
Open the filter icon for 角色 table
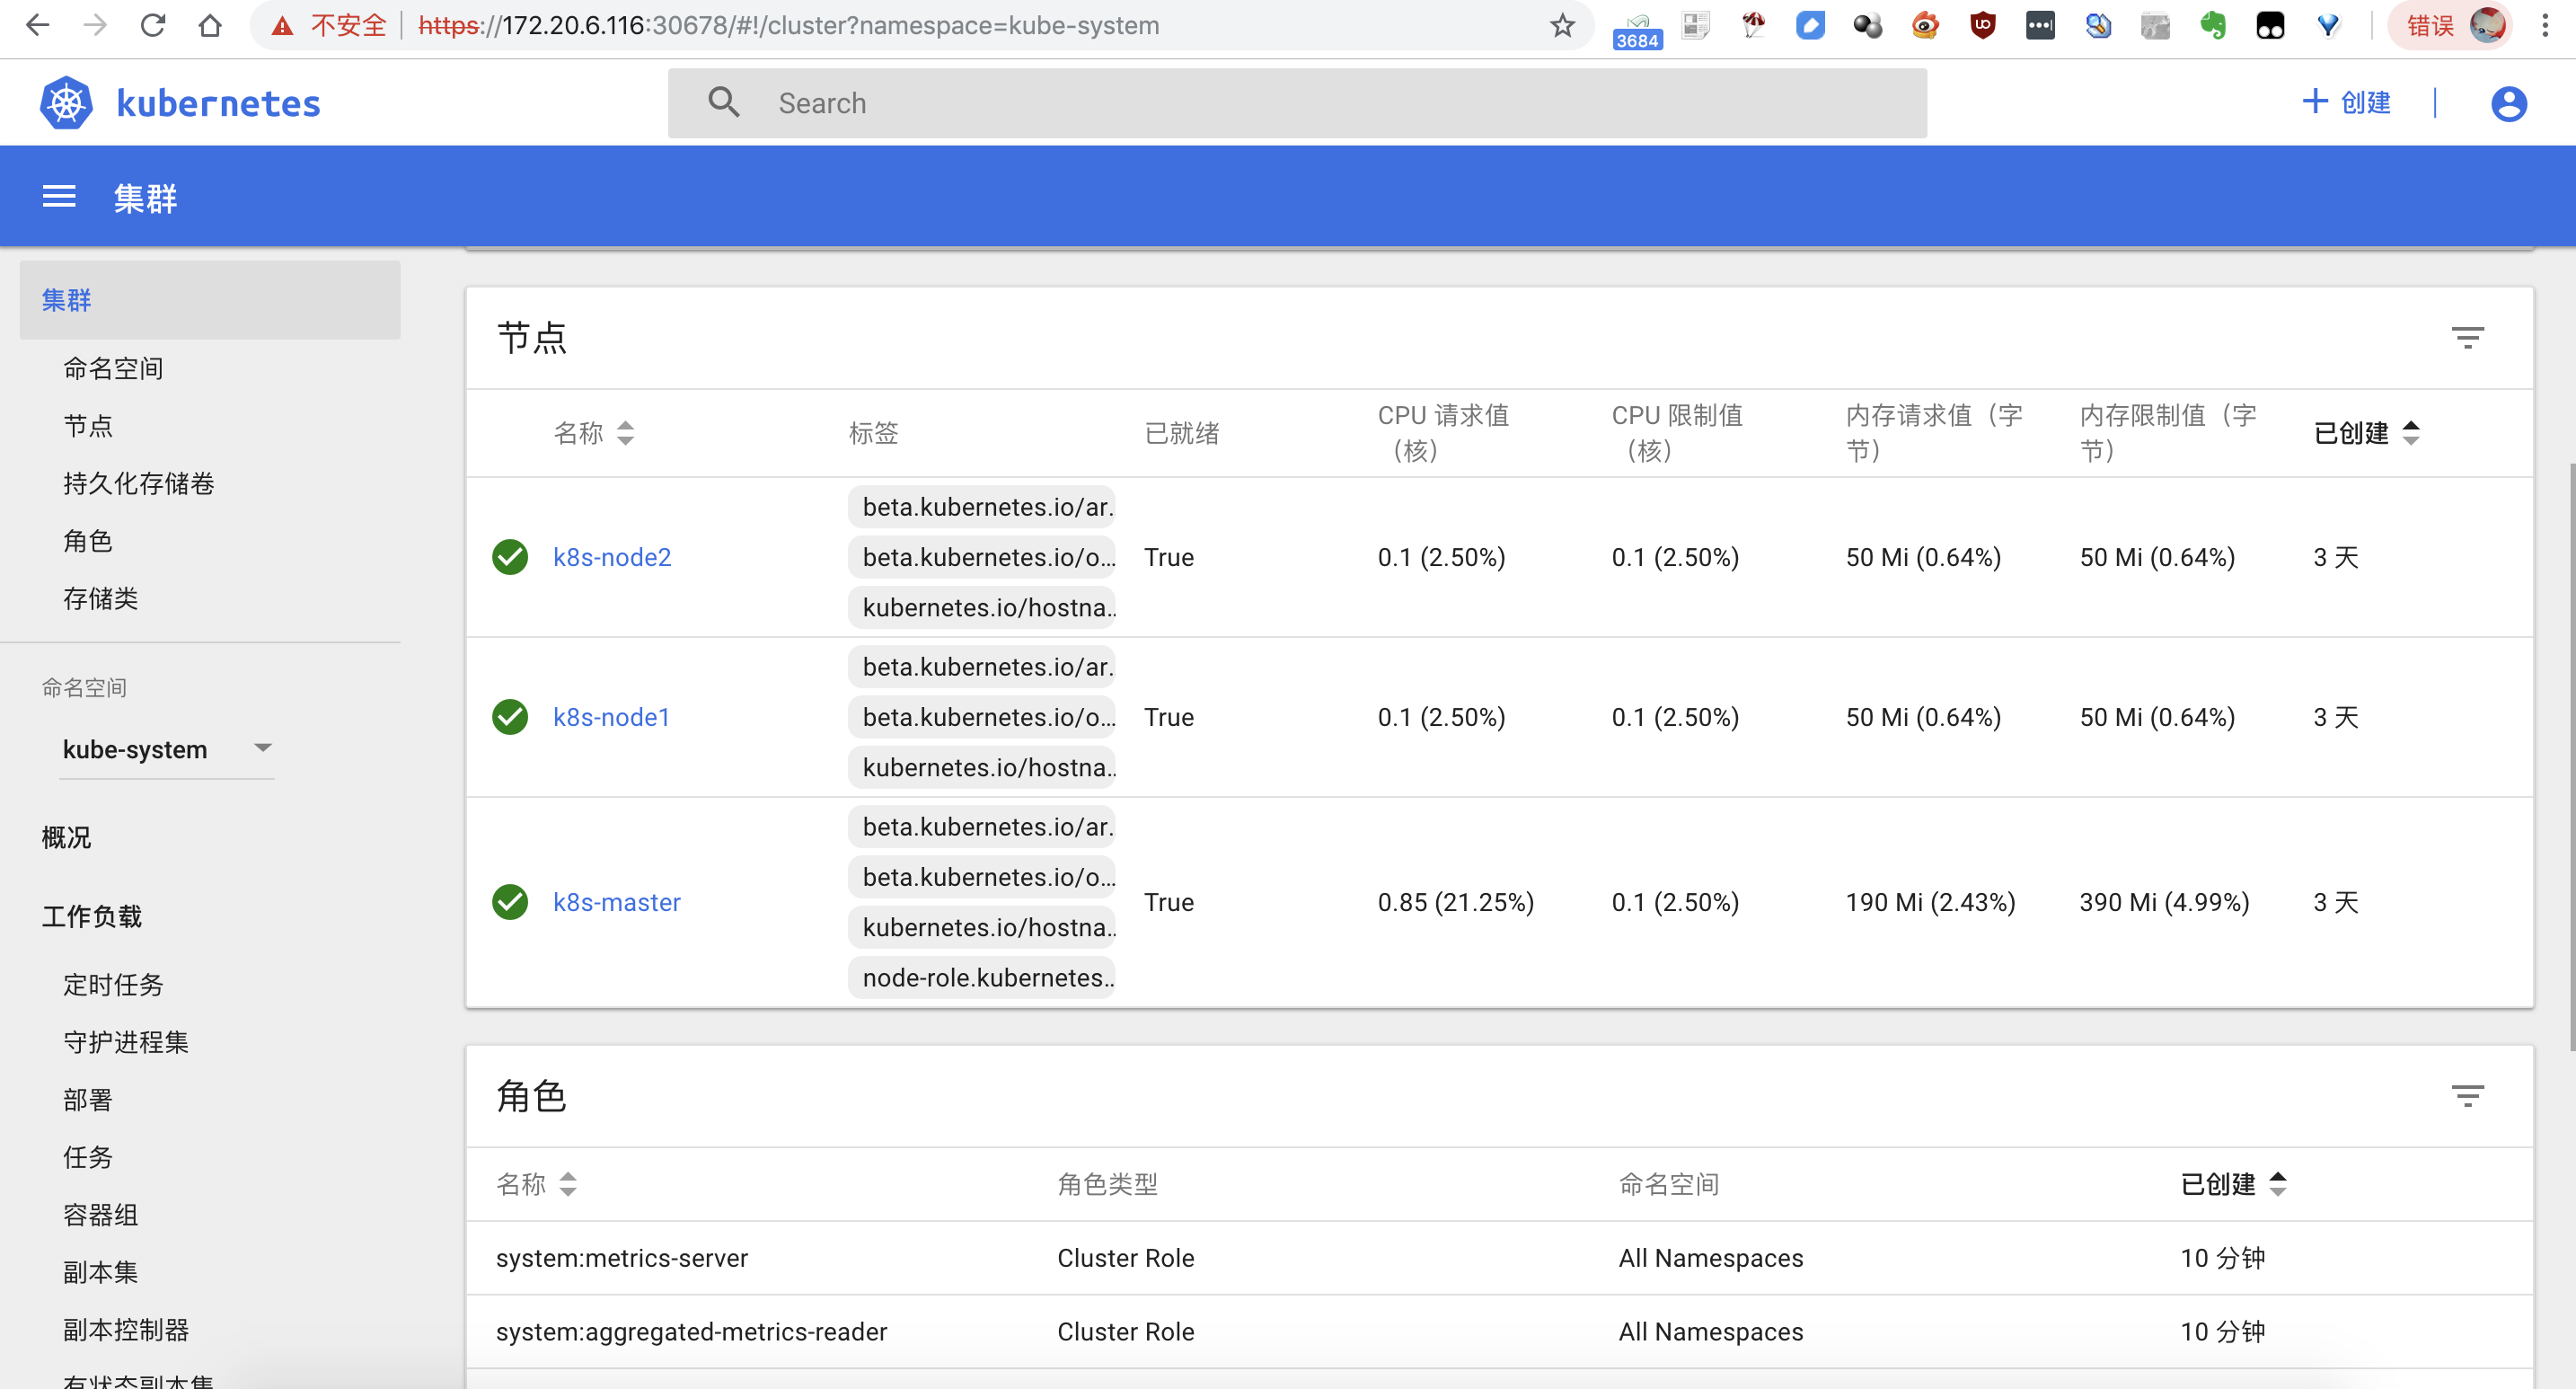[2467, 1095]
